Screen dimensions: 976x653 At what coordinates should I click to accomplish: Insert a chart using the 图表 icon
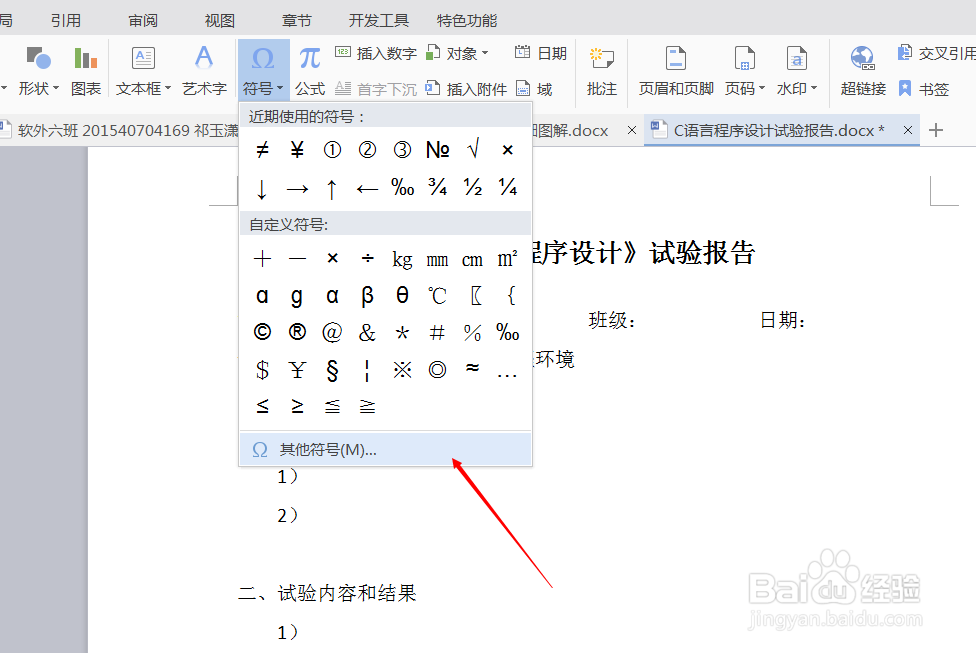(86, 71)
